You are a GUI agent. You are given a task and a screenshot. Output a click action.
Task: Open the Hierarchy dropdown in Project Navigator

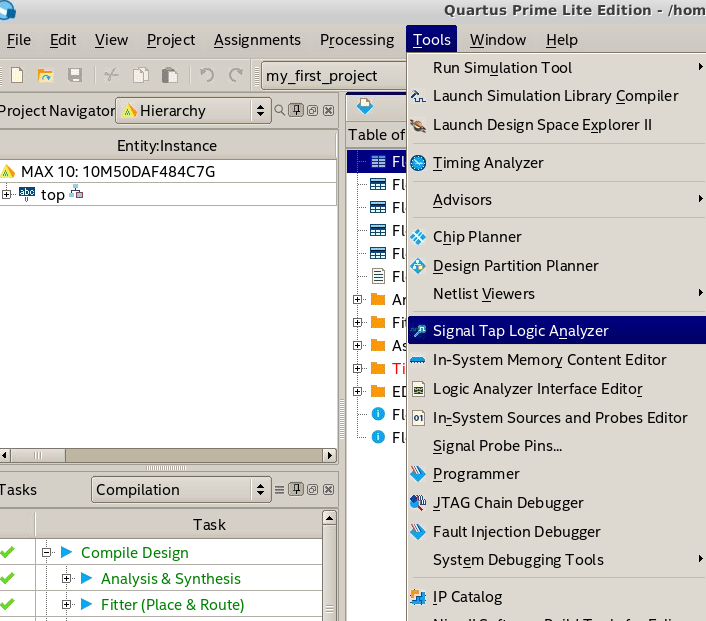click(194, 110)
